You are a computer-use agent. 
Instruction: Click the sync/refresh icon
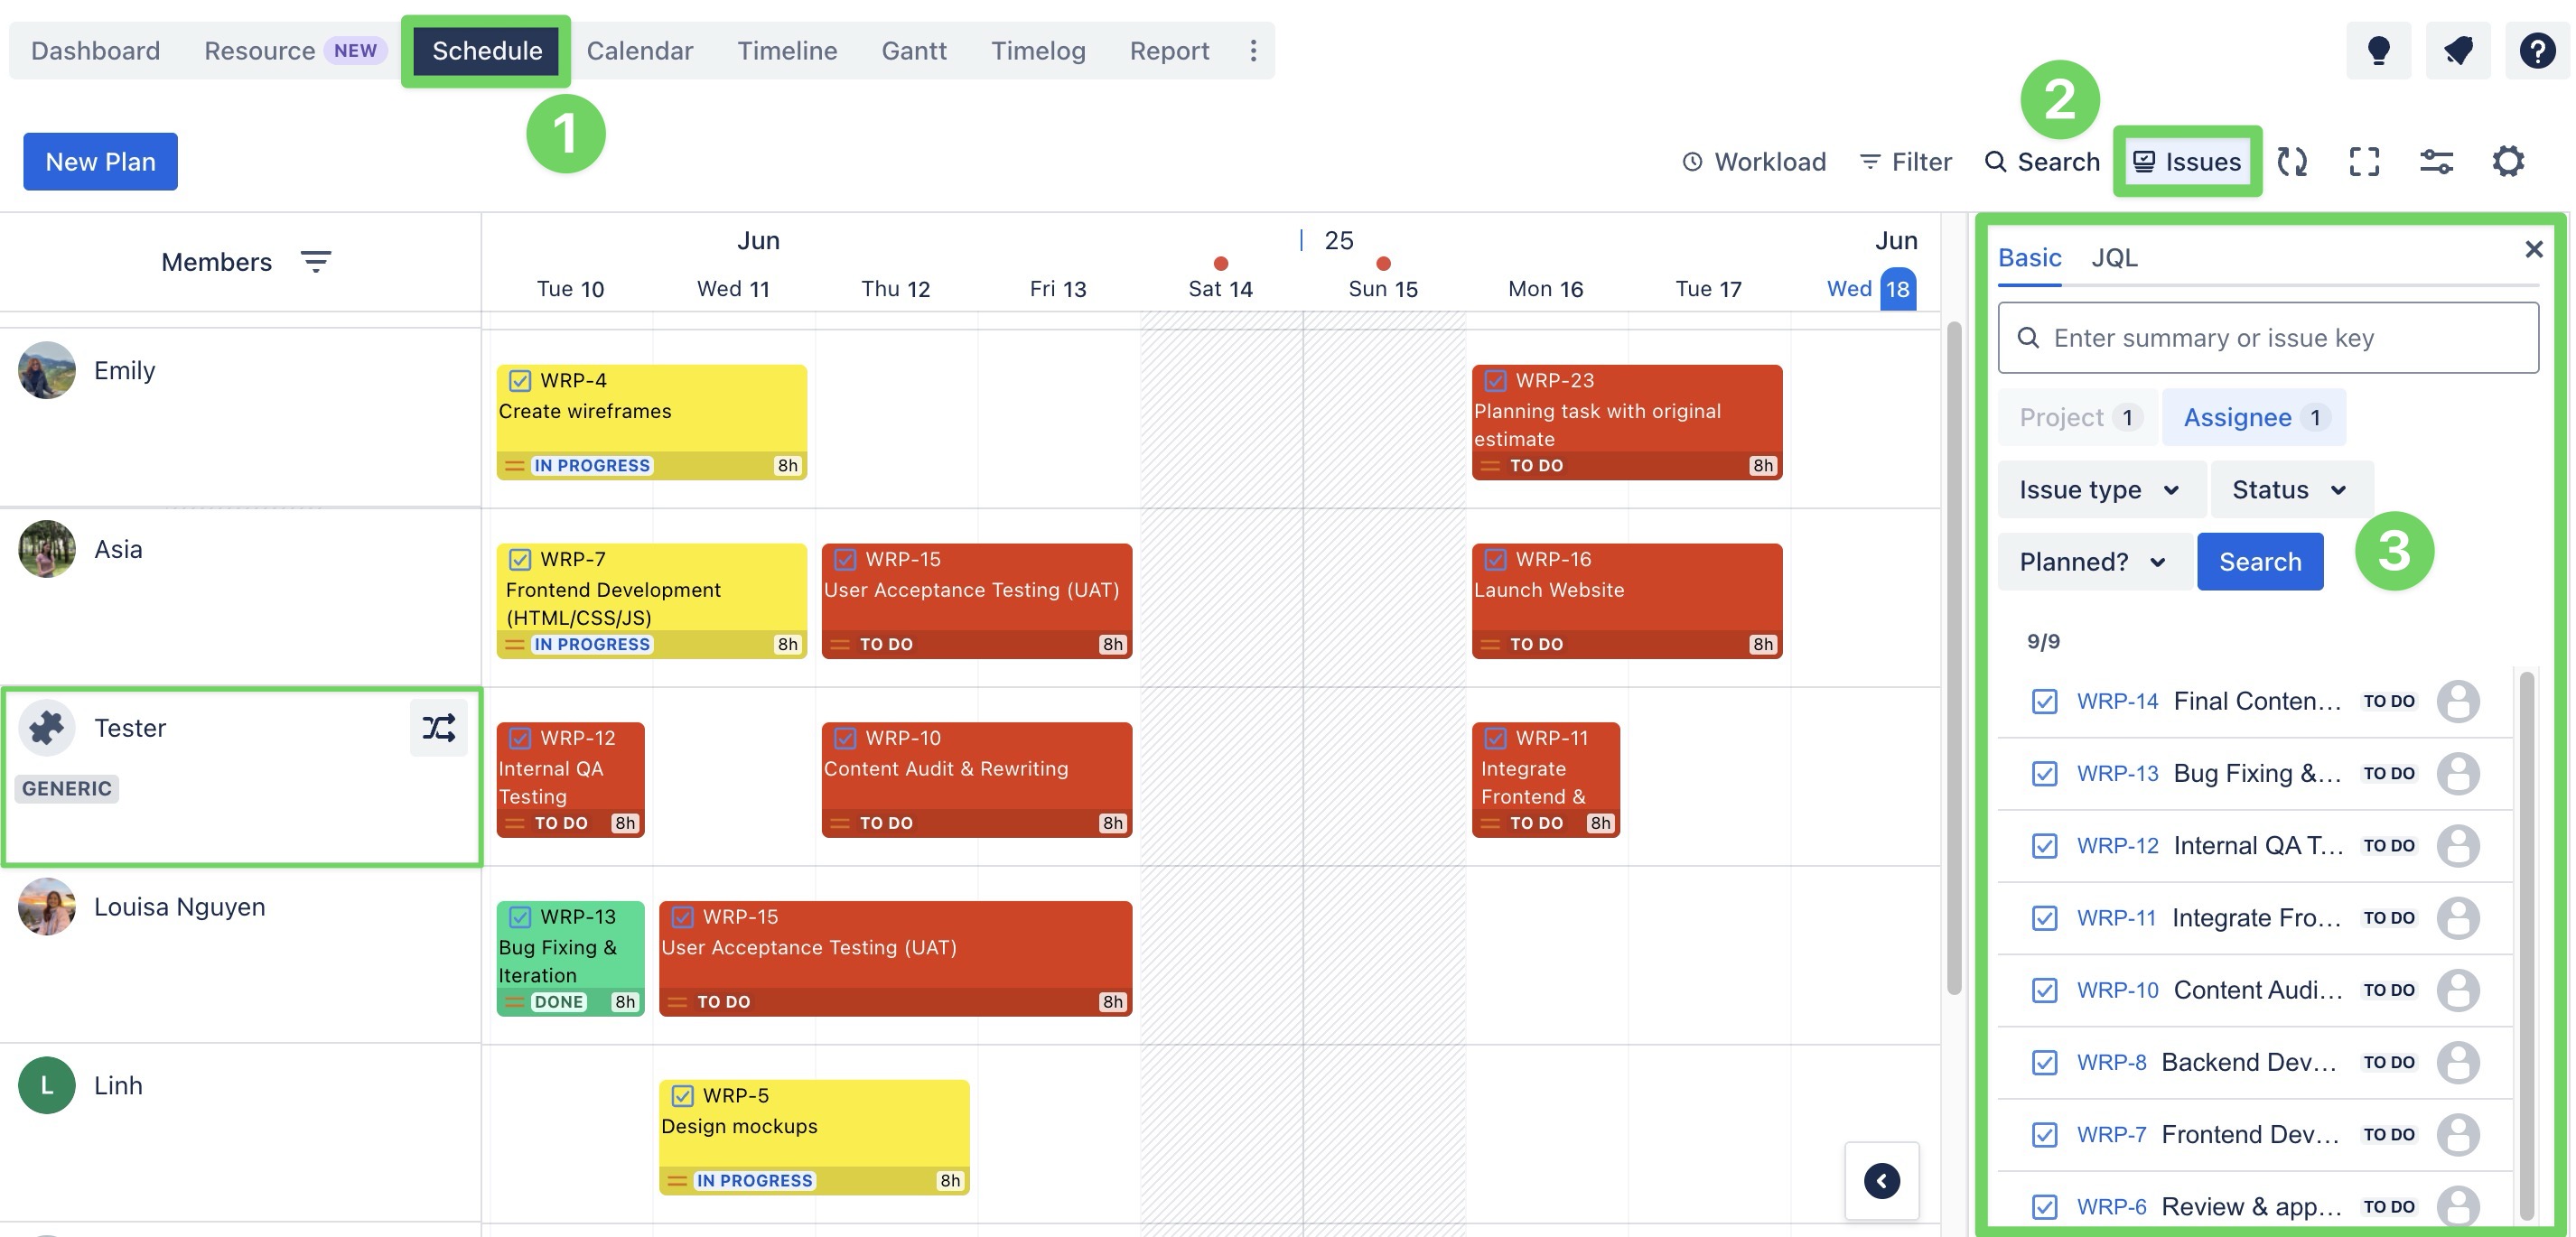(x=2293, y=160)
